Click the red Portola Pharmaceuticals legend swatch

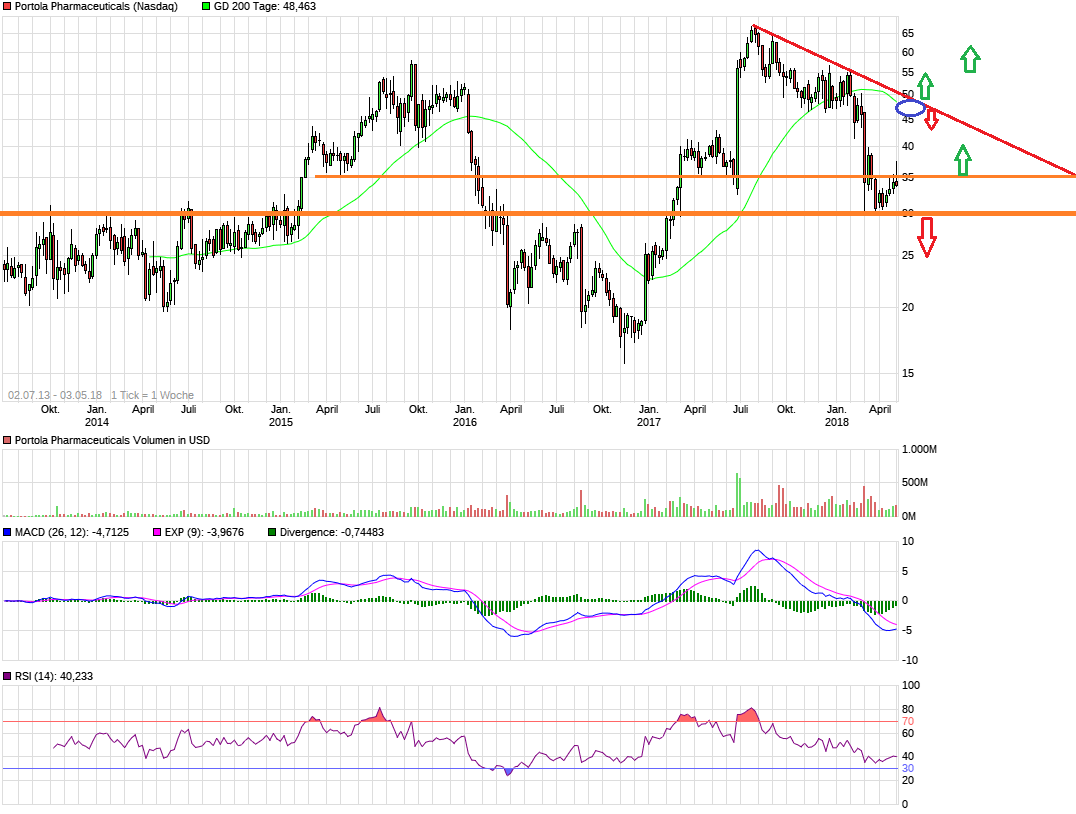(7, 6)
